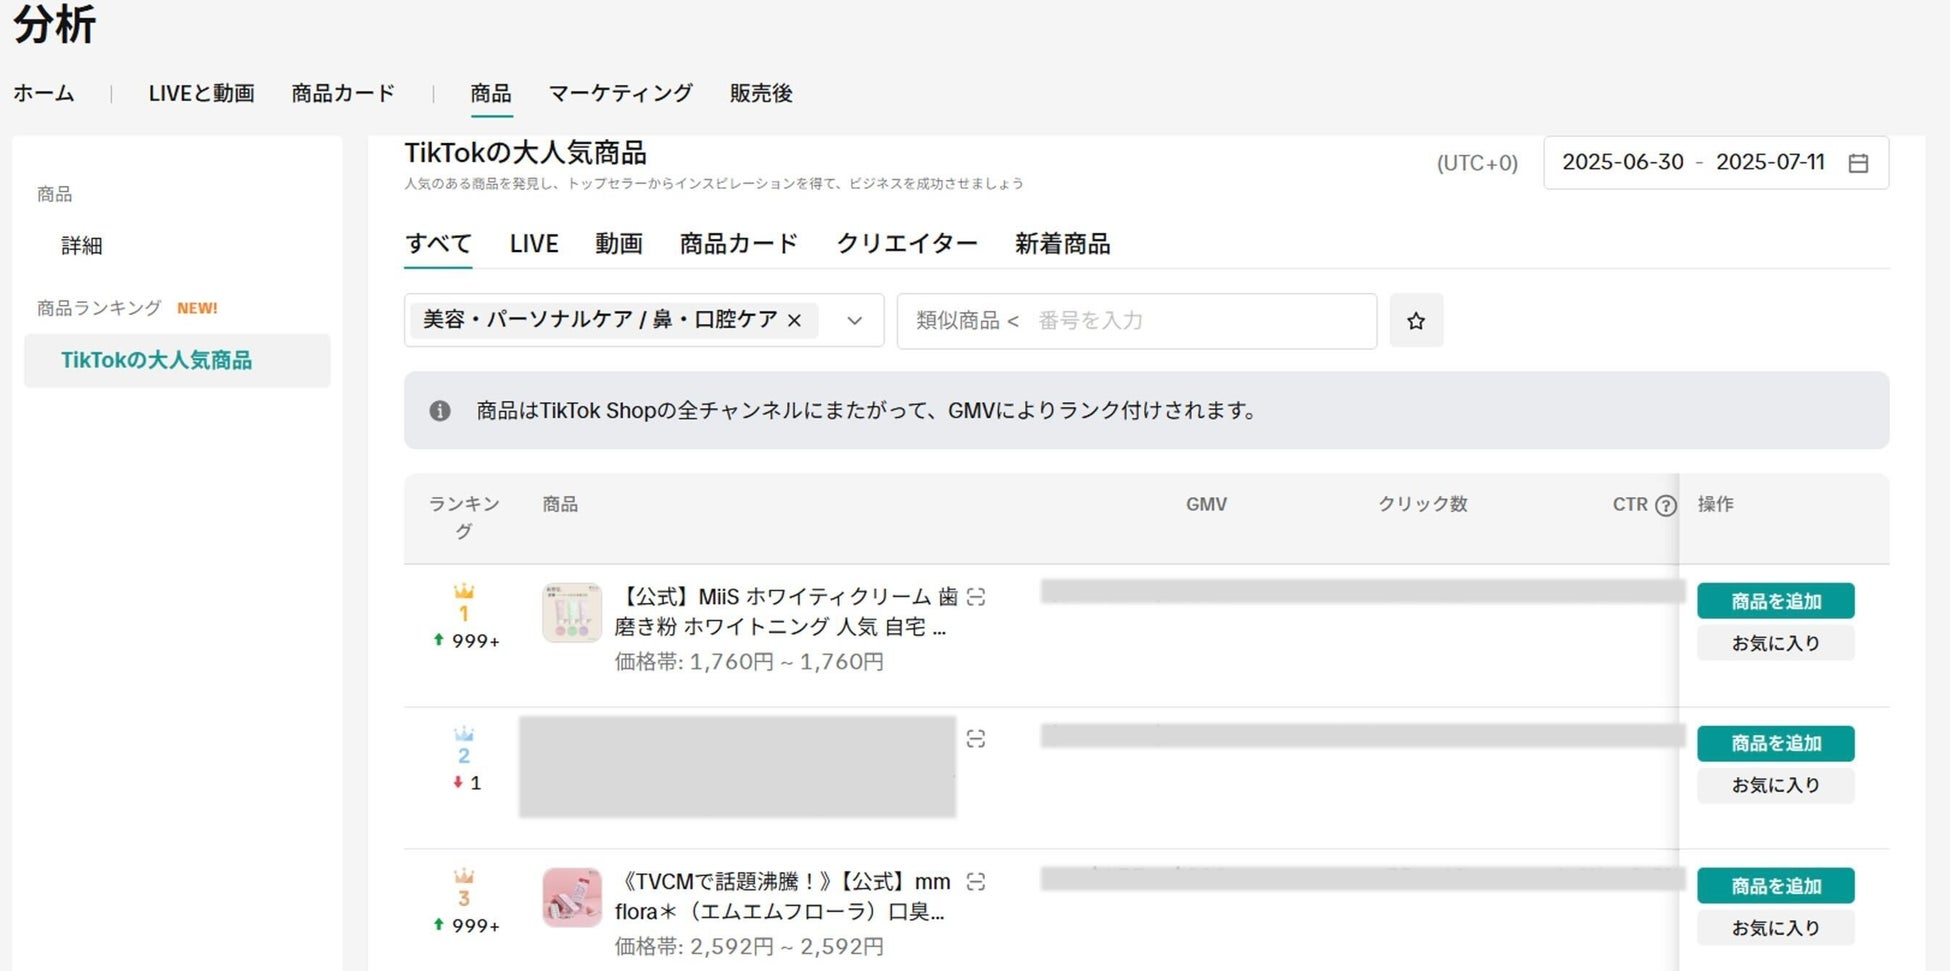The image size is (1950, 971).
Task: Open the LIVEと動画 analytics tab
Action: 201,93
